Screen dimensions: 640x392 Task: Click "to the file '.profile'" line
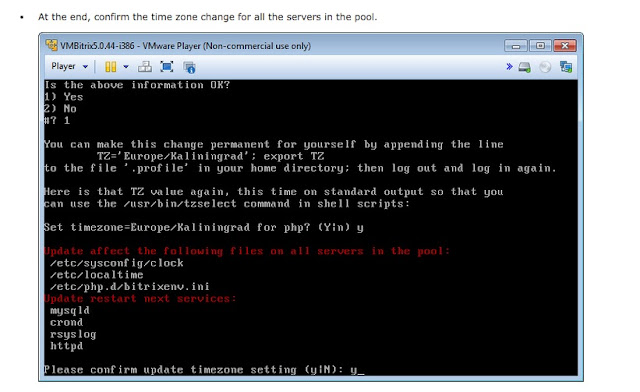point(300,168)
